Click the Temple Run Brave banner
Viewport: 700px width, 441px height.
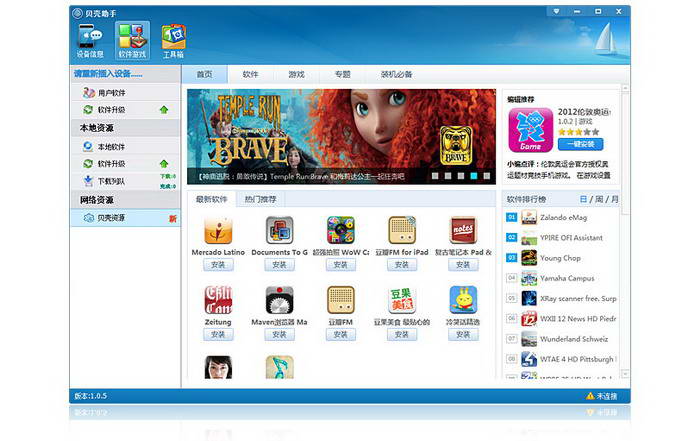click(x=341, y=137)
